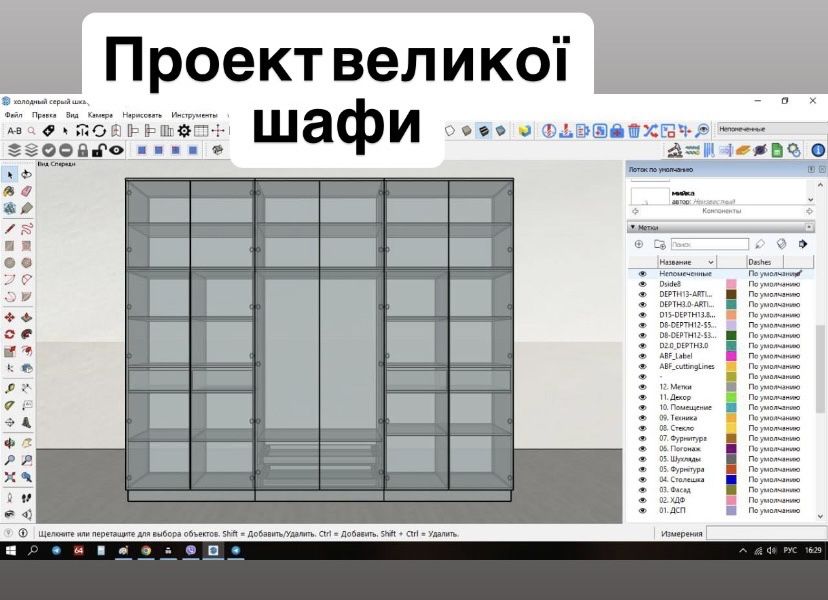This screenshot has height=600, width=828.
Task: Select the arrow Select tool in left toolbar
Action: pos(10,174)
